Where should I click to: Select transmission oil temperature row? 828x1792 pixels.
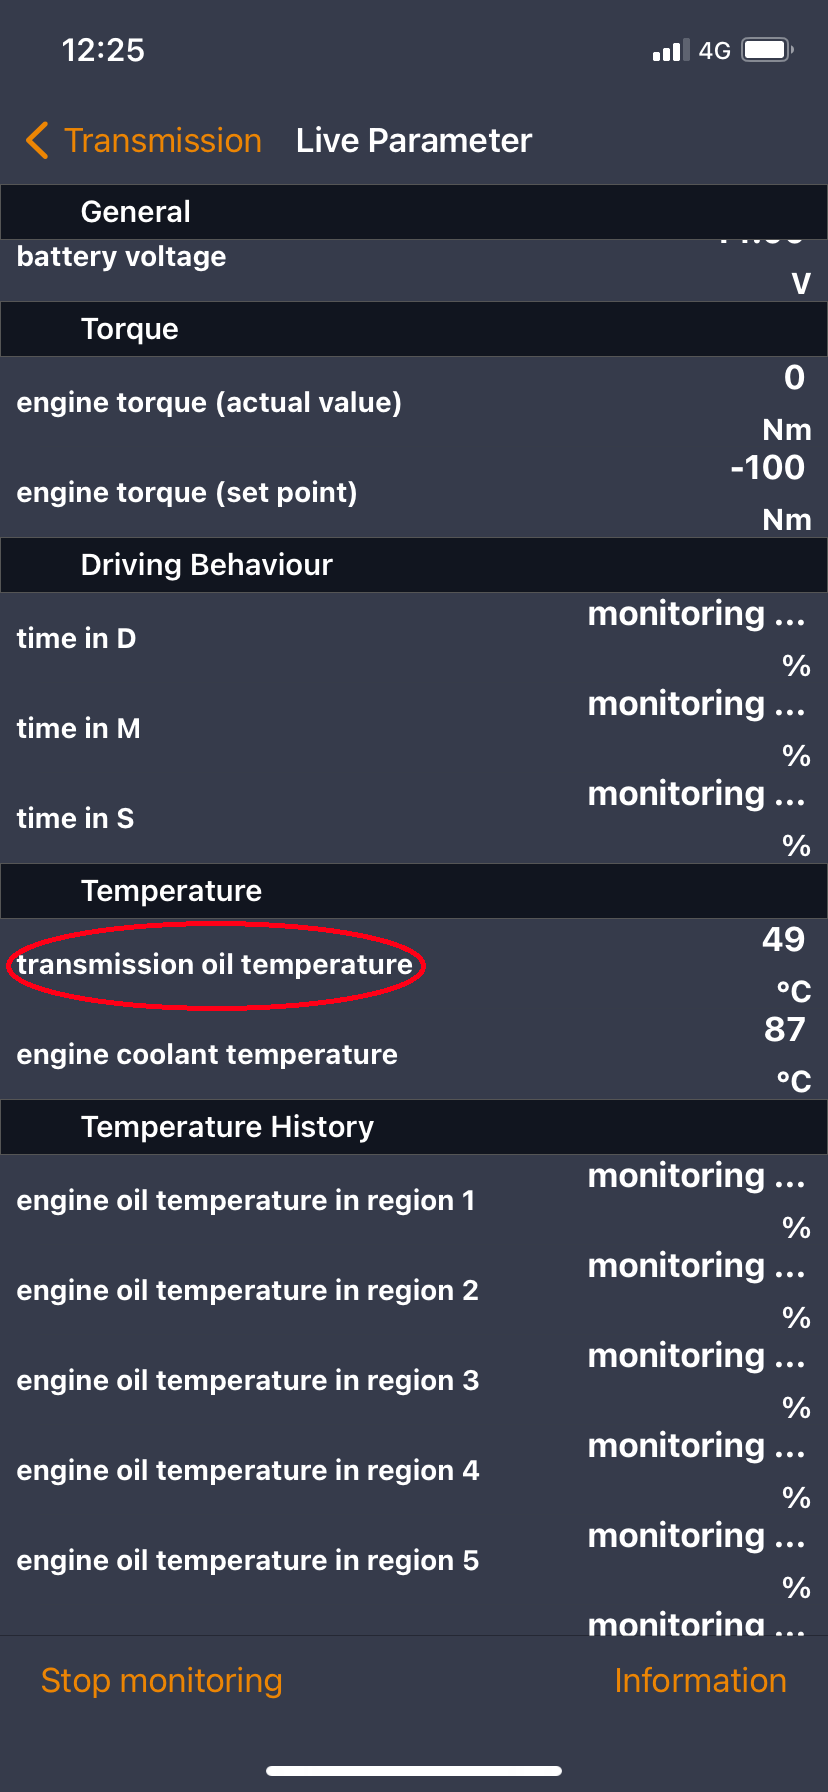(x=414, y=964)
